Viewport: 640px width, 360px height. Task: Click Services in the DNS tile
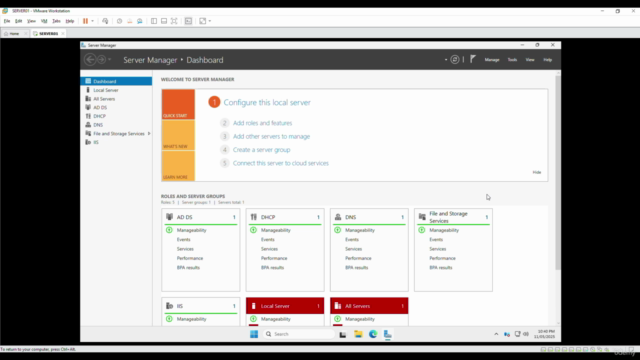[x=353, y=249]
